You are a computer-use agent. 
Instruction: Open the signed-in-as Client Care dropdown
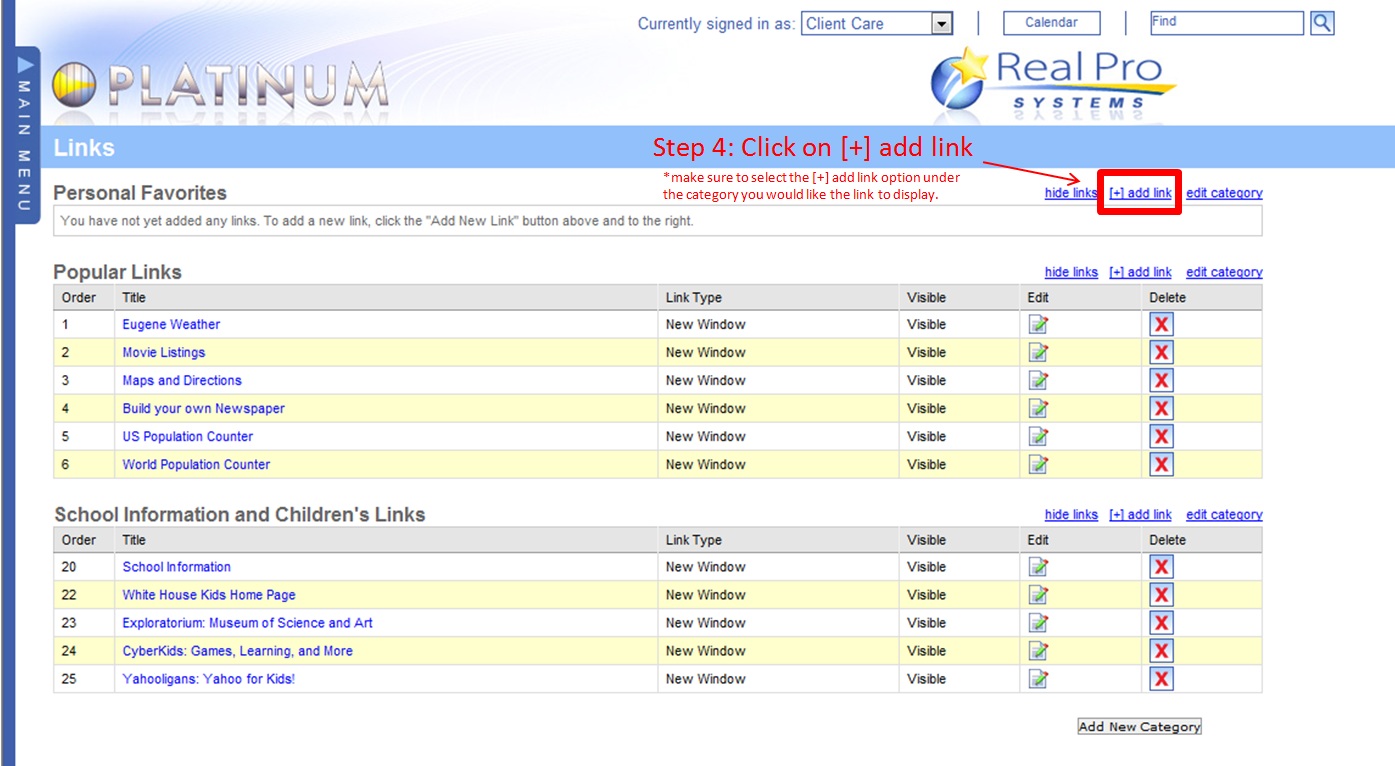(x=941, y=24)
